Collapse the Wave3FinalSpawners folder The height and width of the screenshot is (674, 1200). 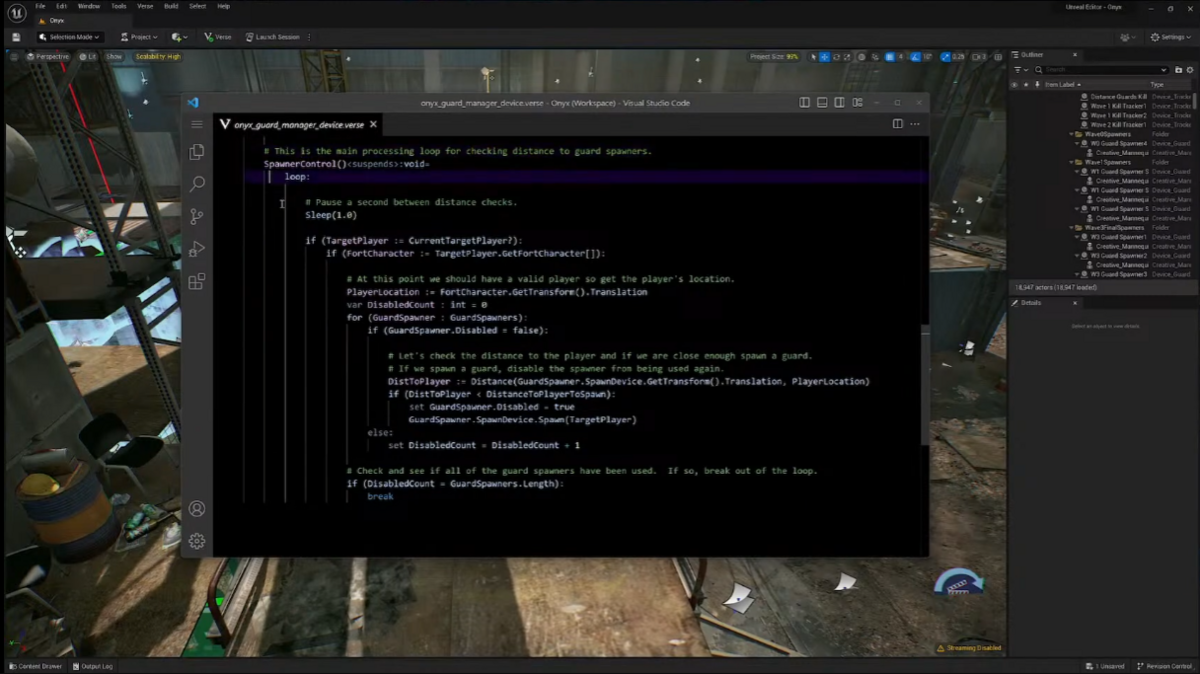[x=1073, y=228]
